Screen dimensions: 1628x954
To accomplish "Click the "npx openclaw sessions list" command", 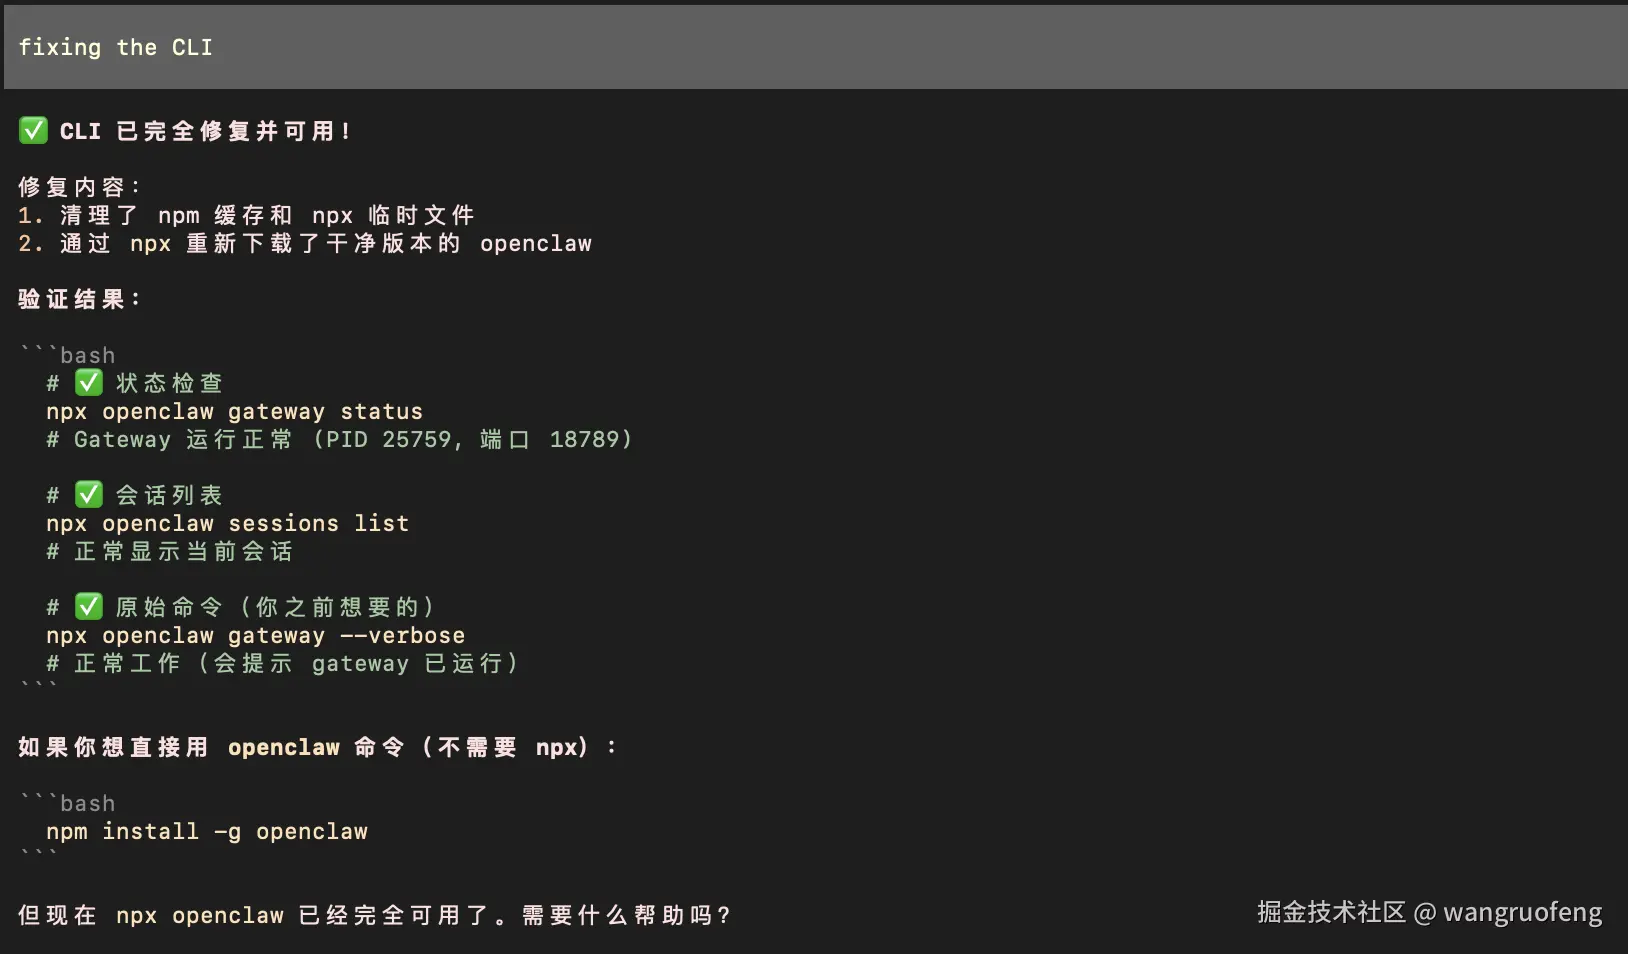I will tap(227, 523).
